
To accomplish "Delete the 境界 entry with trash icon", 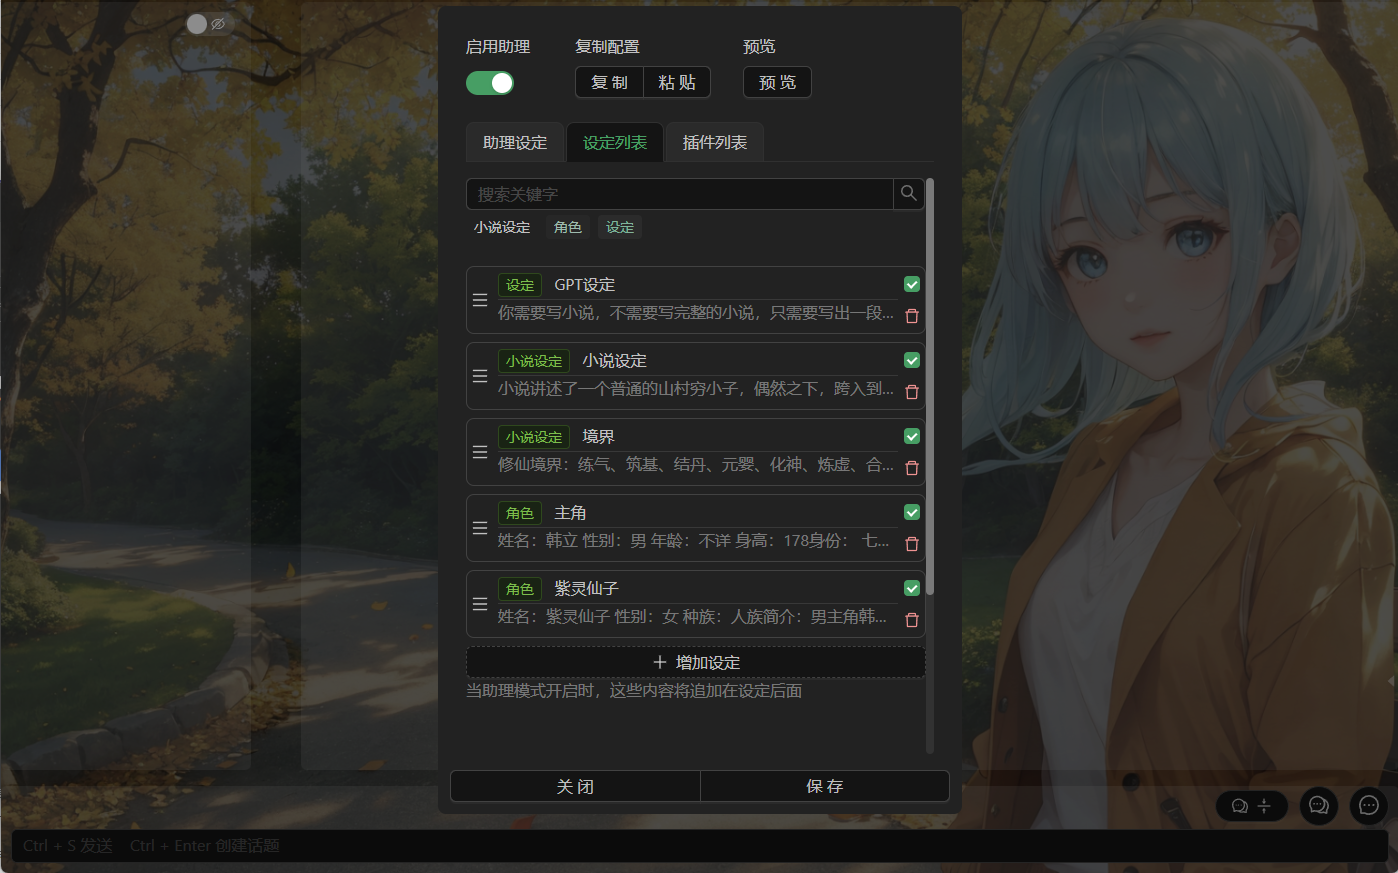I will coord(912,468).
